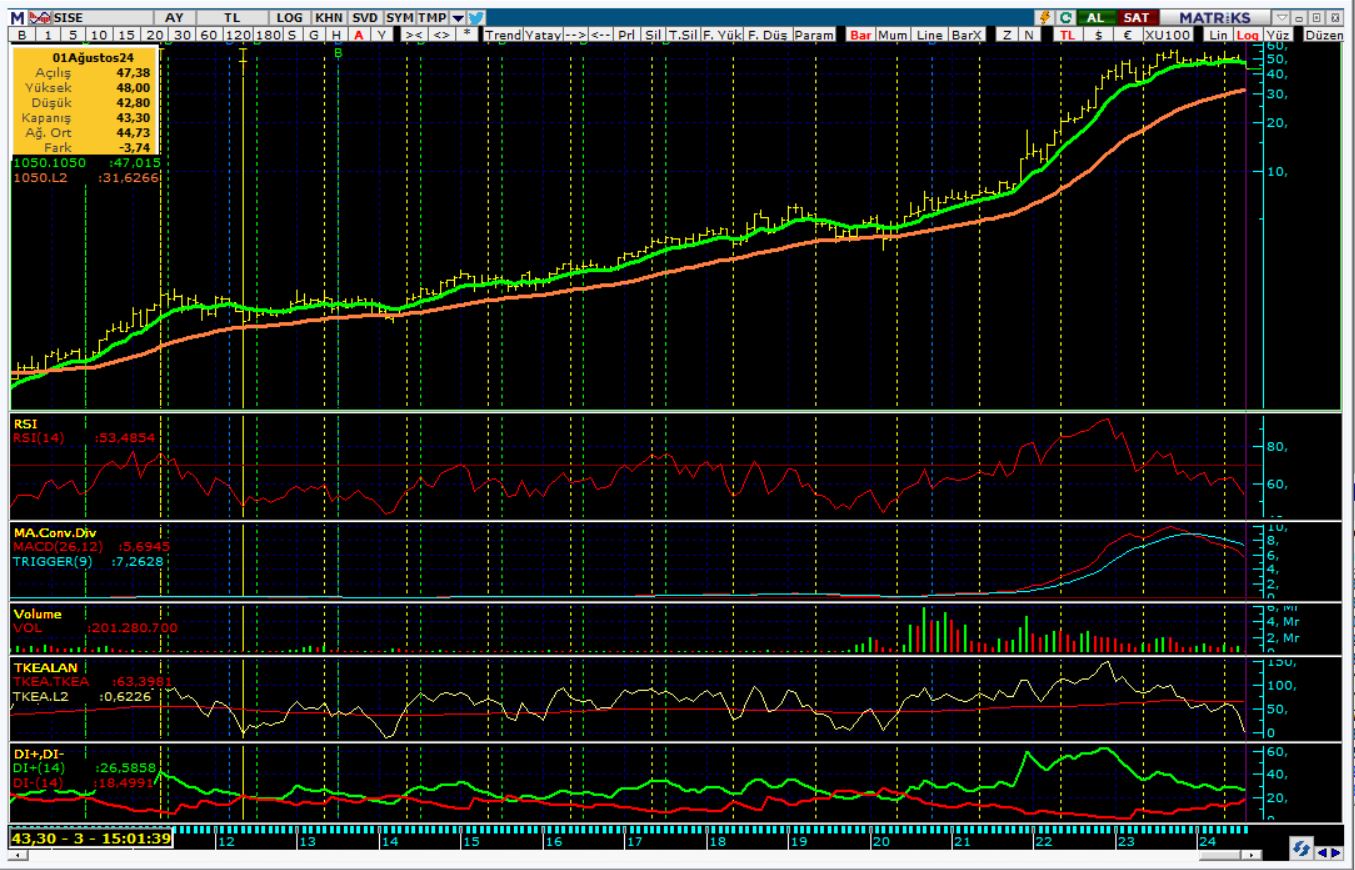Select the 15 minute period
The width and height of the screenshot is (1355, 870).
(x=126, y=34)
